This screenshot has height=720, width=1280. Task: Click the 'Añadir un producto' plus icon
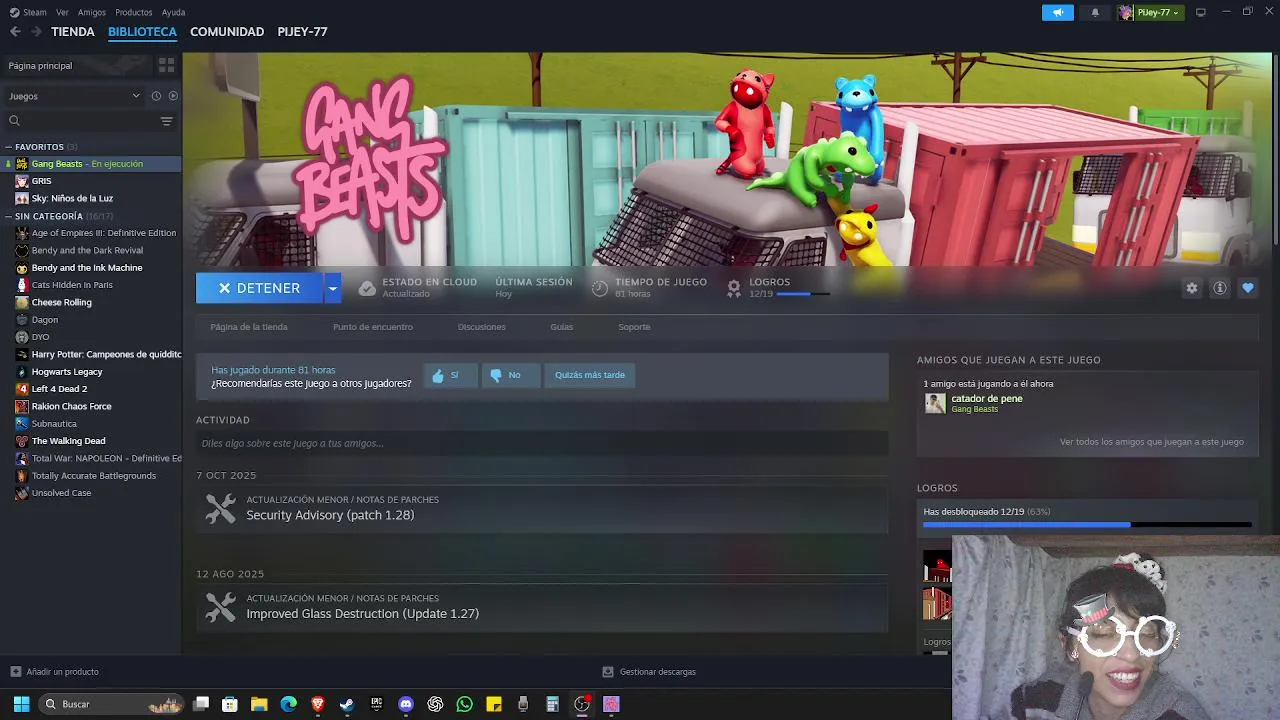(x=15, y=672)
